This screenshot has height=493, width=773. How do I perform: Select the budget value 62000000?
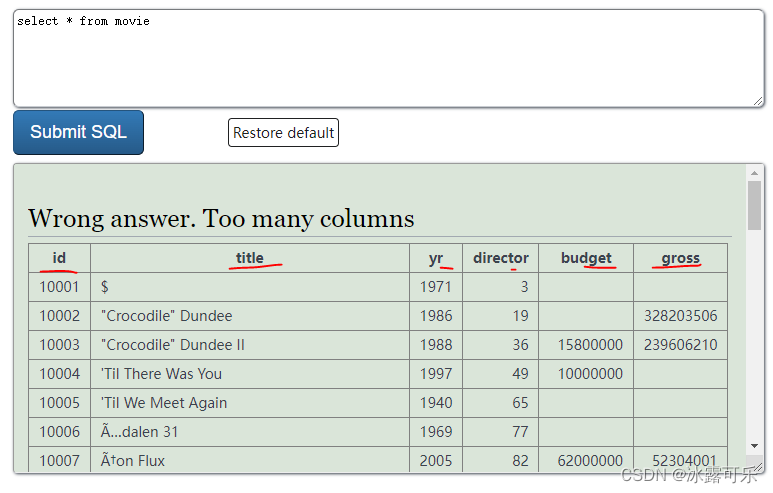586,460
